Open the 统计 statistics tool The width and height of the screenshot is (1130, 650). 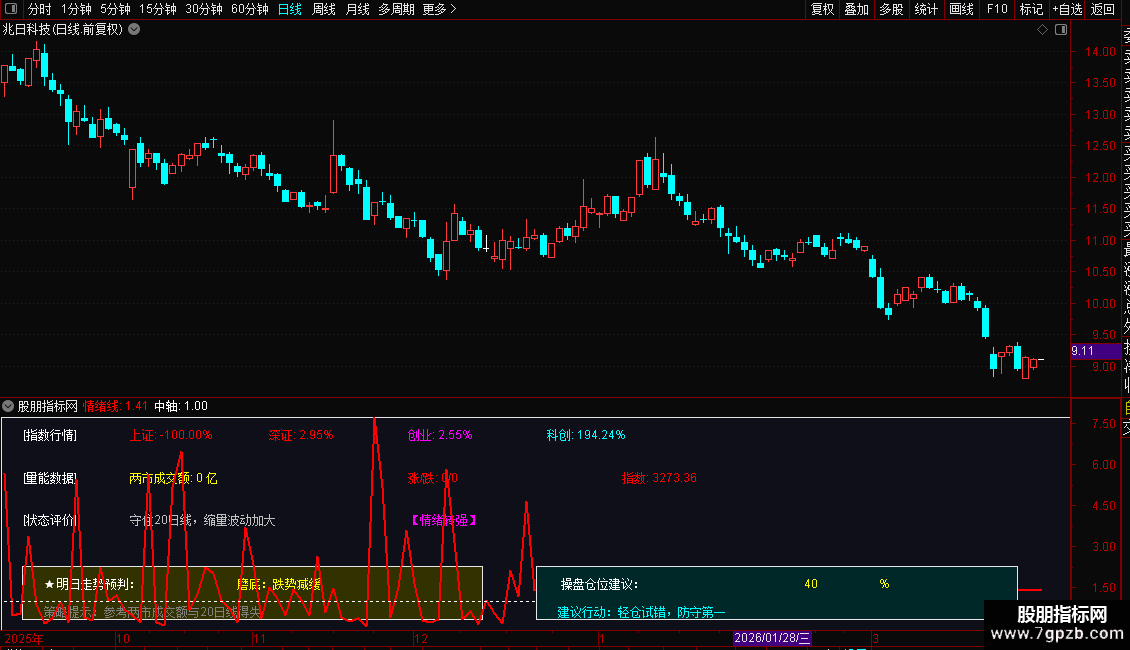(926, 9)
